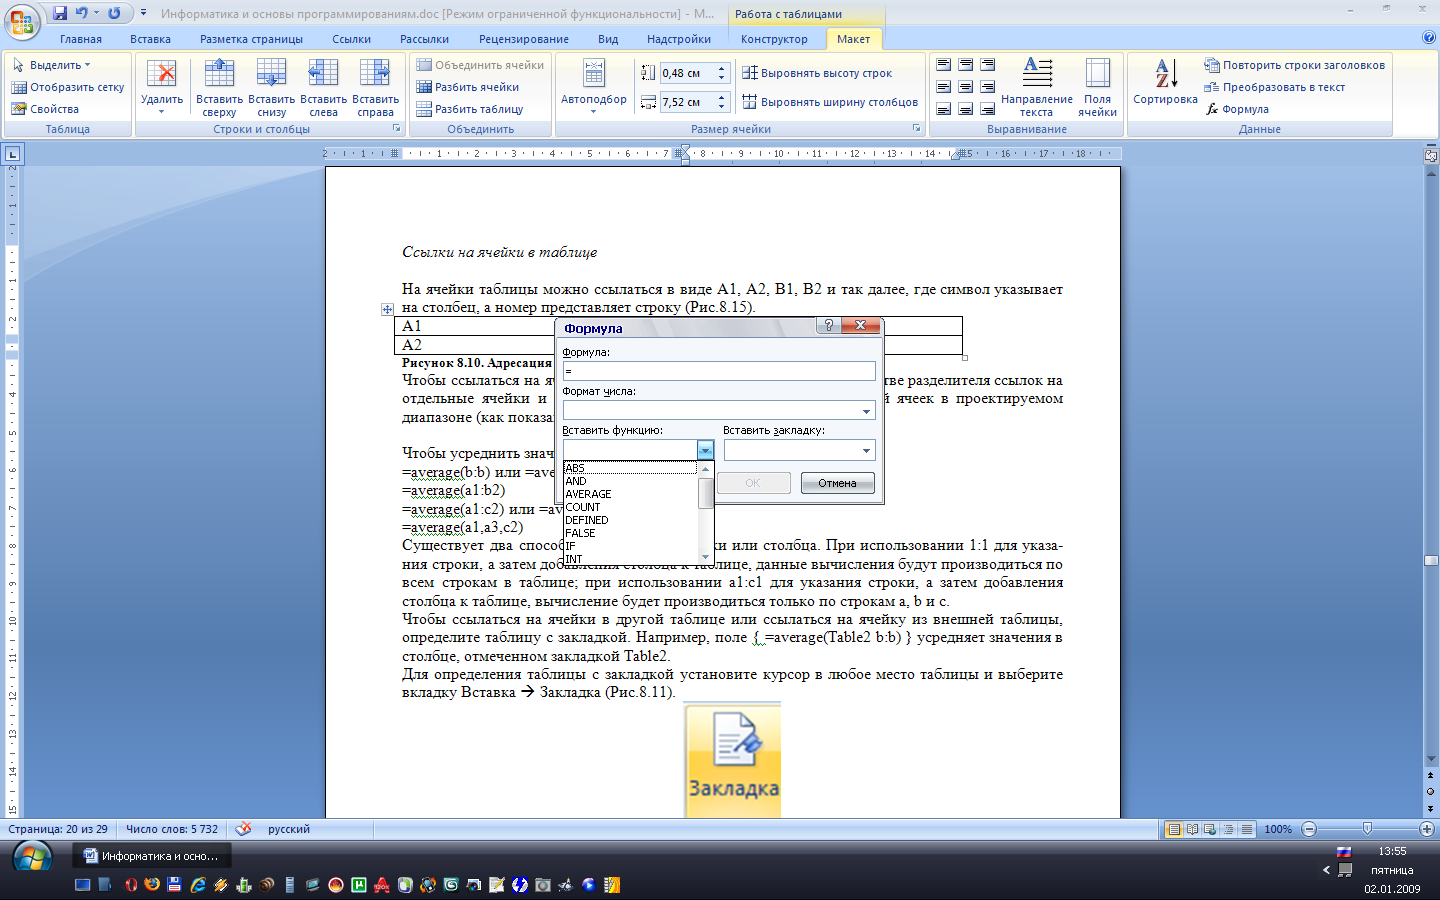The image size is (1440, 900).
Task: Click the Office button
Action: pos(21,22)
